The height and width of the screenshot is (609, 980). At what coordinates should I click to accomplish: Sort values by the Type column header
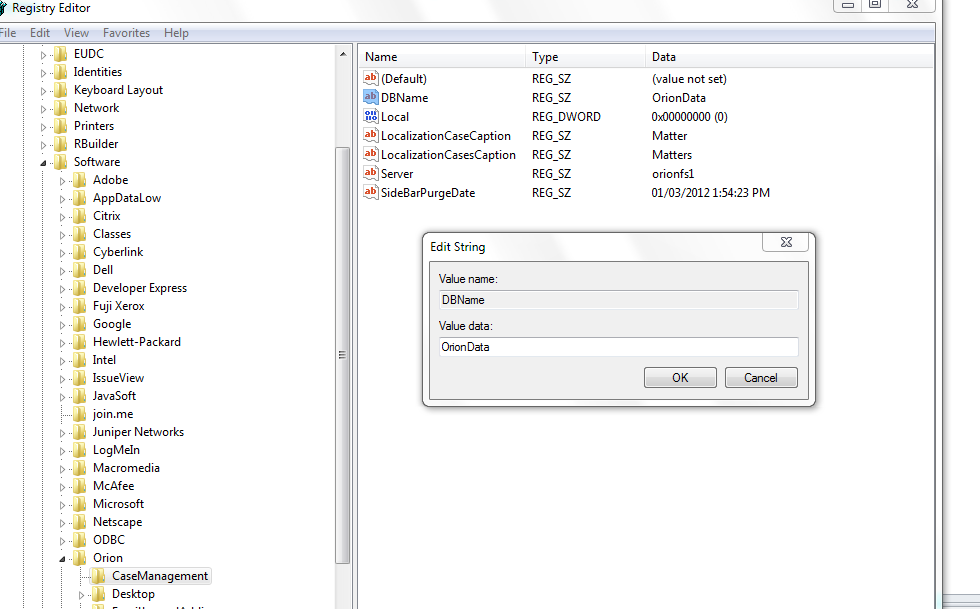(585, 57)
